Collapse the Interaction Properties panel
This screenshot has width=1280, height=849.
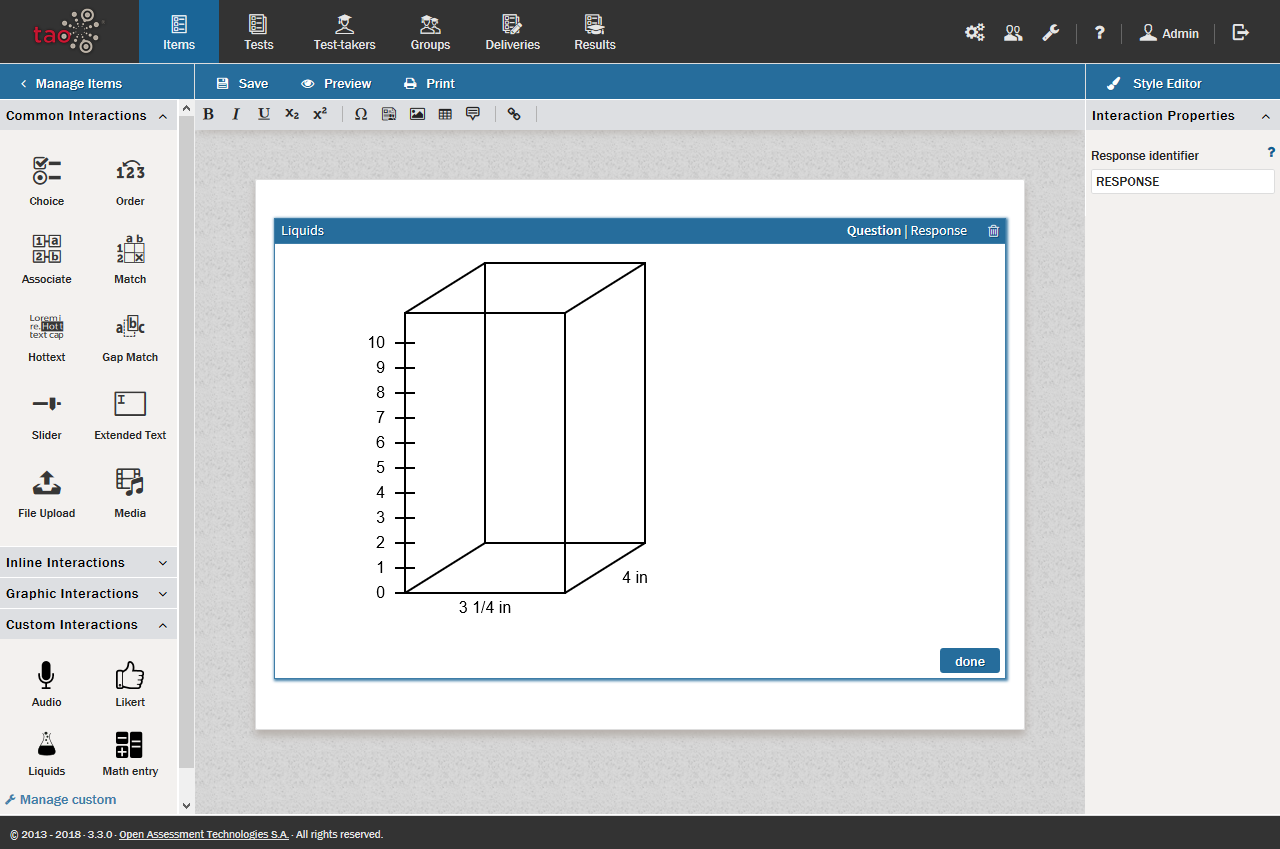tap(1265, 116)
